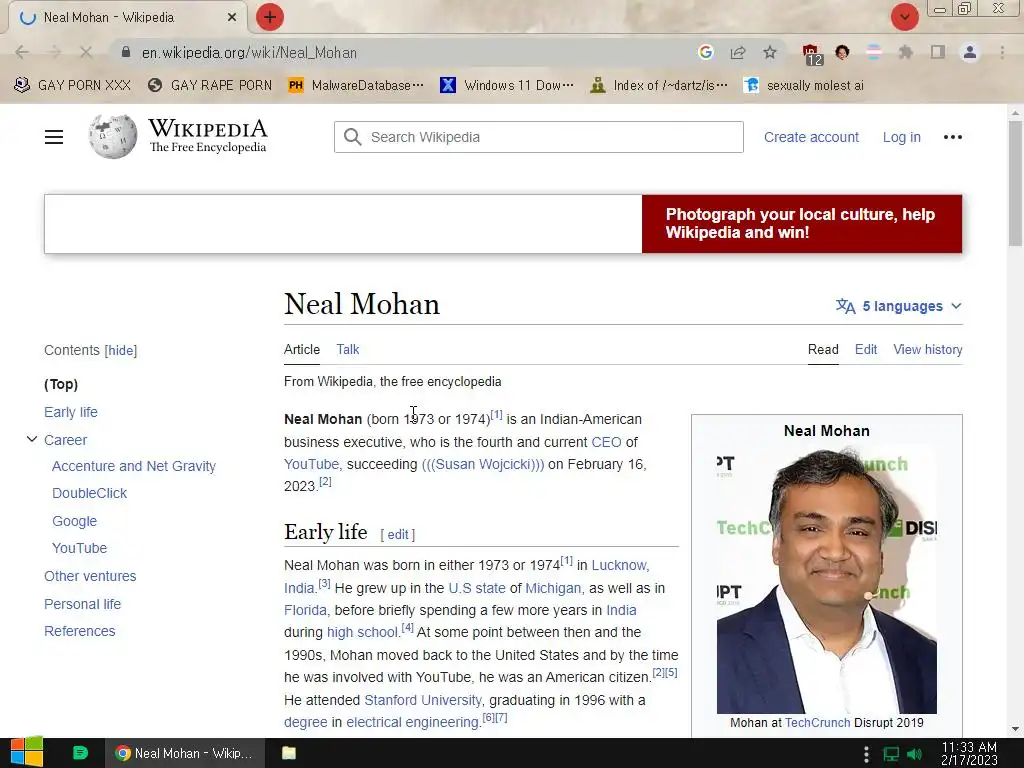Go to YouTube subsection in contents

point(80,548)
